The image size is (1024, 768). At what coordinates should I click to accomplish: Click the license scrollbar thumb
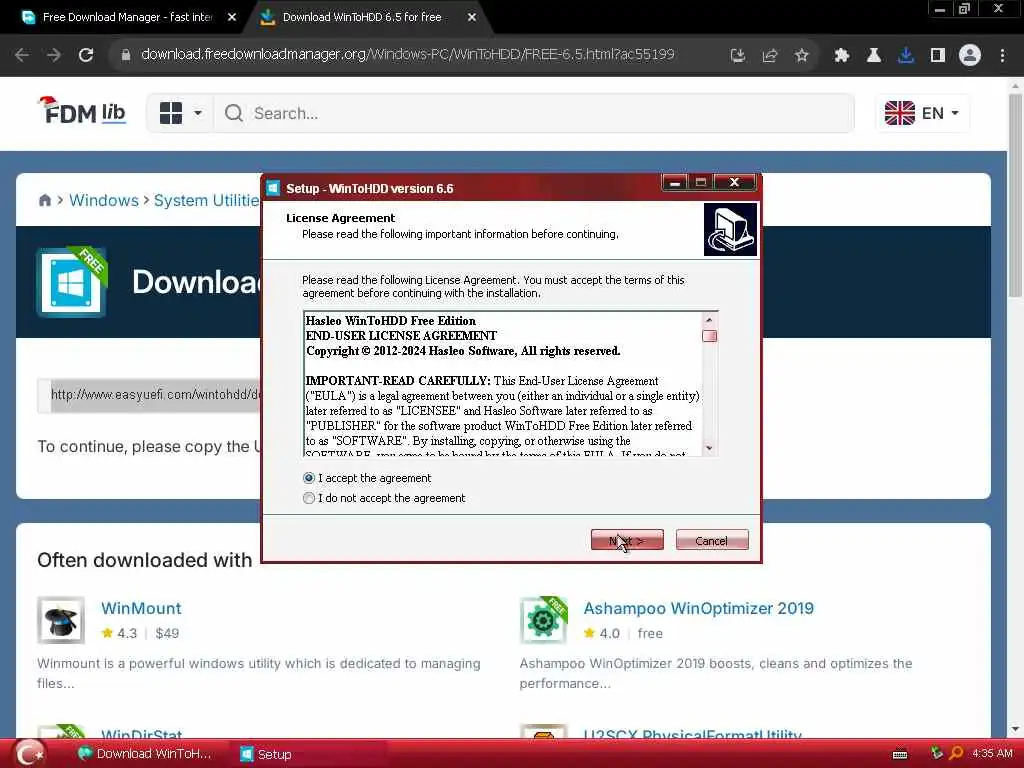pos(709,336)
